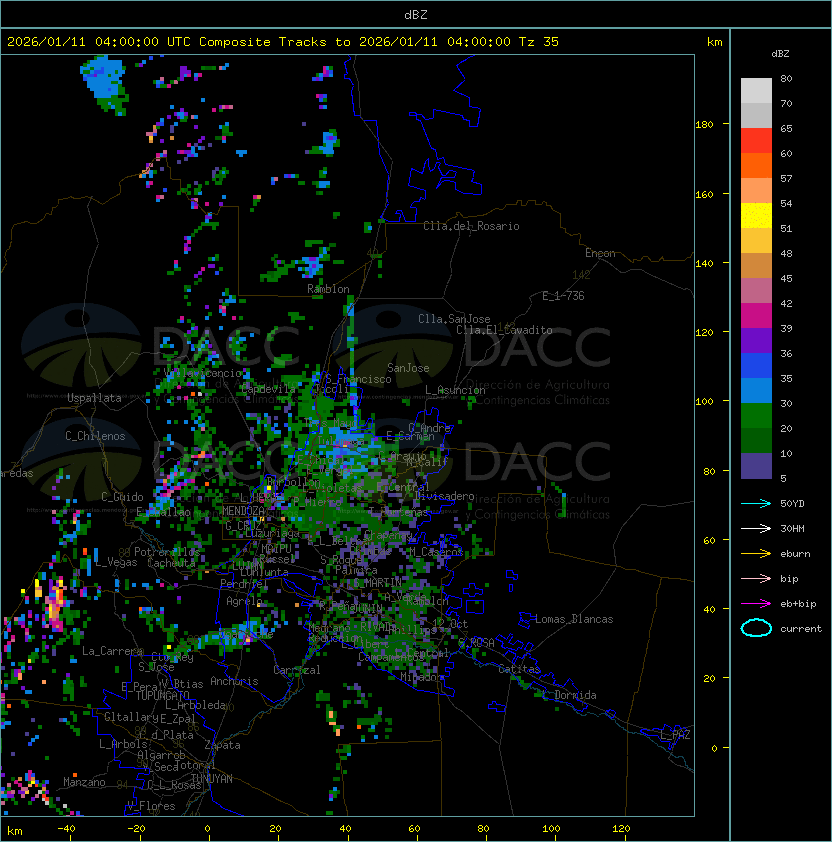This screenshot has height=842, width=832.
Task: Click the Zapata map label
Action: pyautogui.click(x=222, y=745)
